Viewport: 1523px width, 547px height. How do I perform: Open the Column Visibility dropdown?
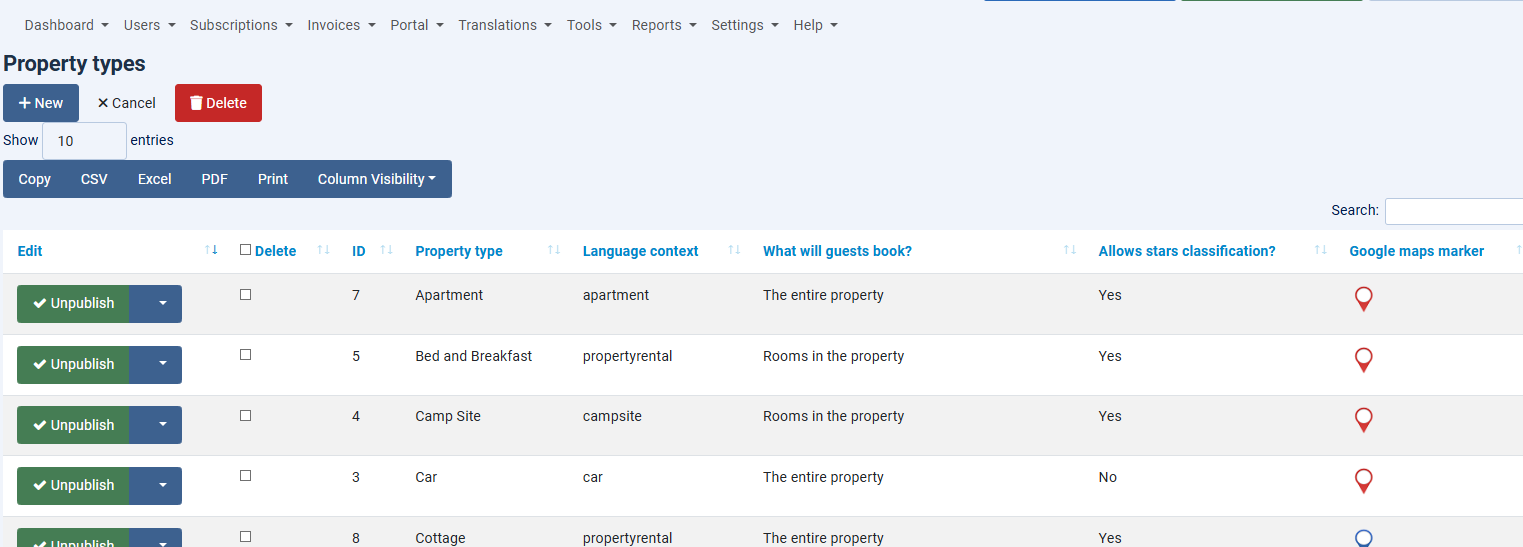377,179
